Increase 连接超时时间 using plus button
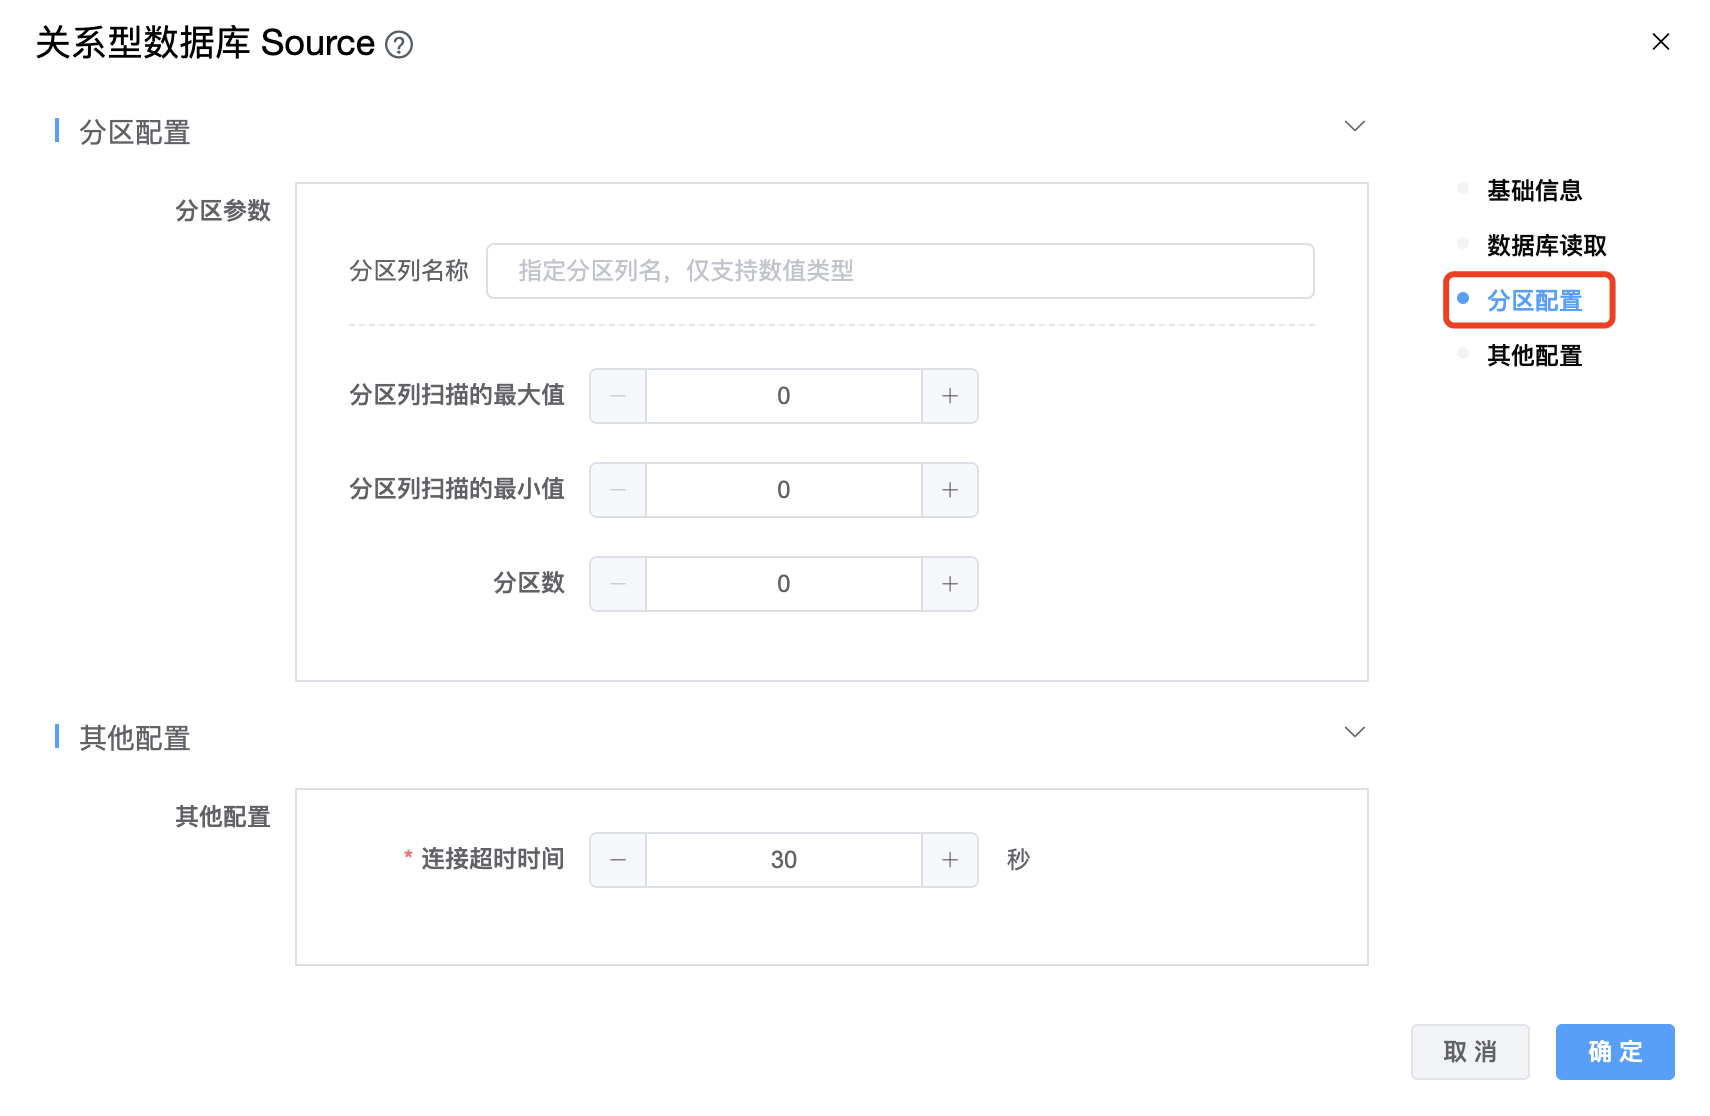 (949, 860)
